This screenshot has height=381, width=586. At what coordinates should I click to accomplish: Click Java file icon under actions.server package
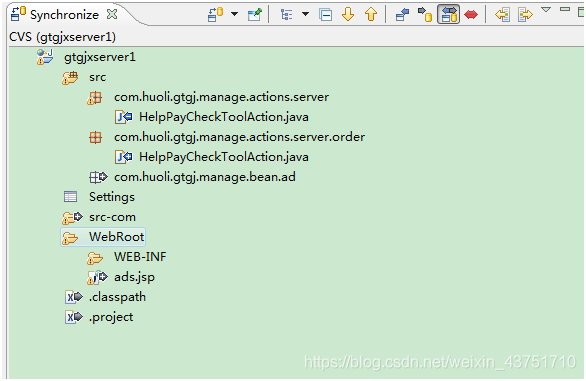coord(123,117)
